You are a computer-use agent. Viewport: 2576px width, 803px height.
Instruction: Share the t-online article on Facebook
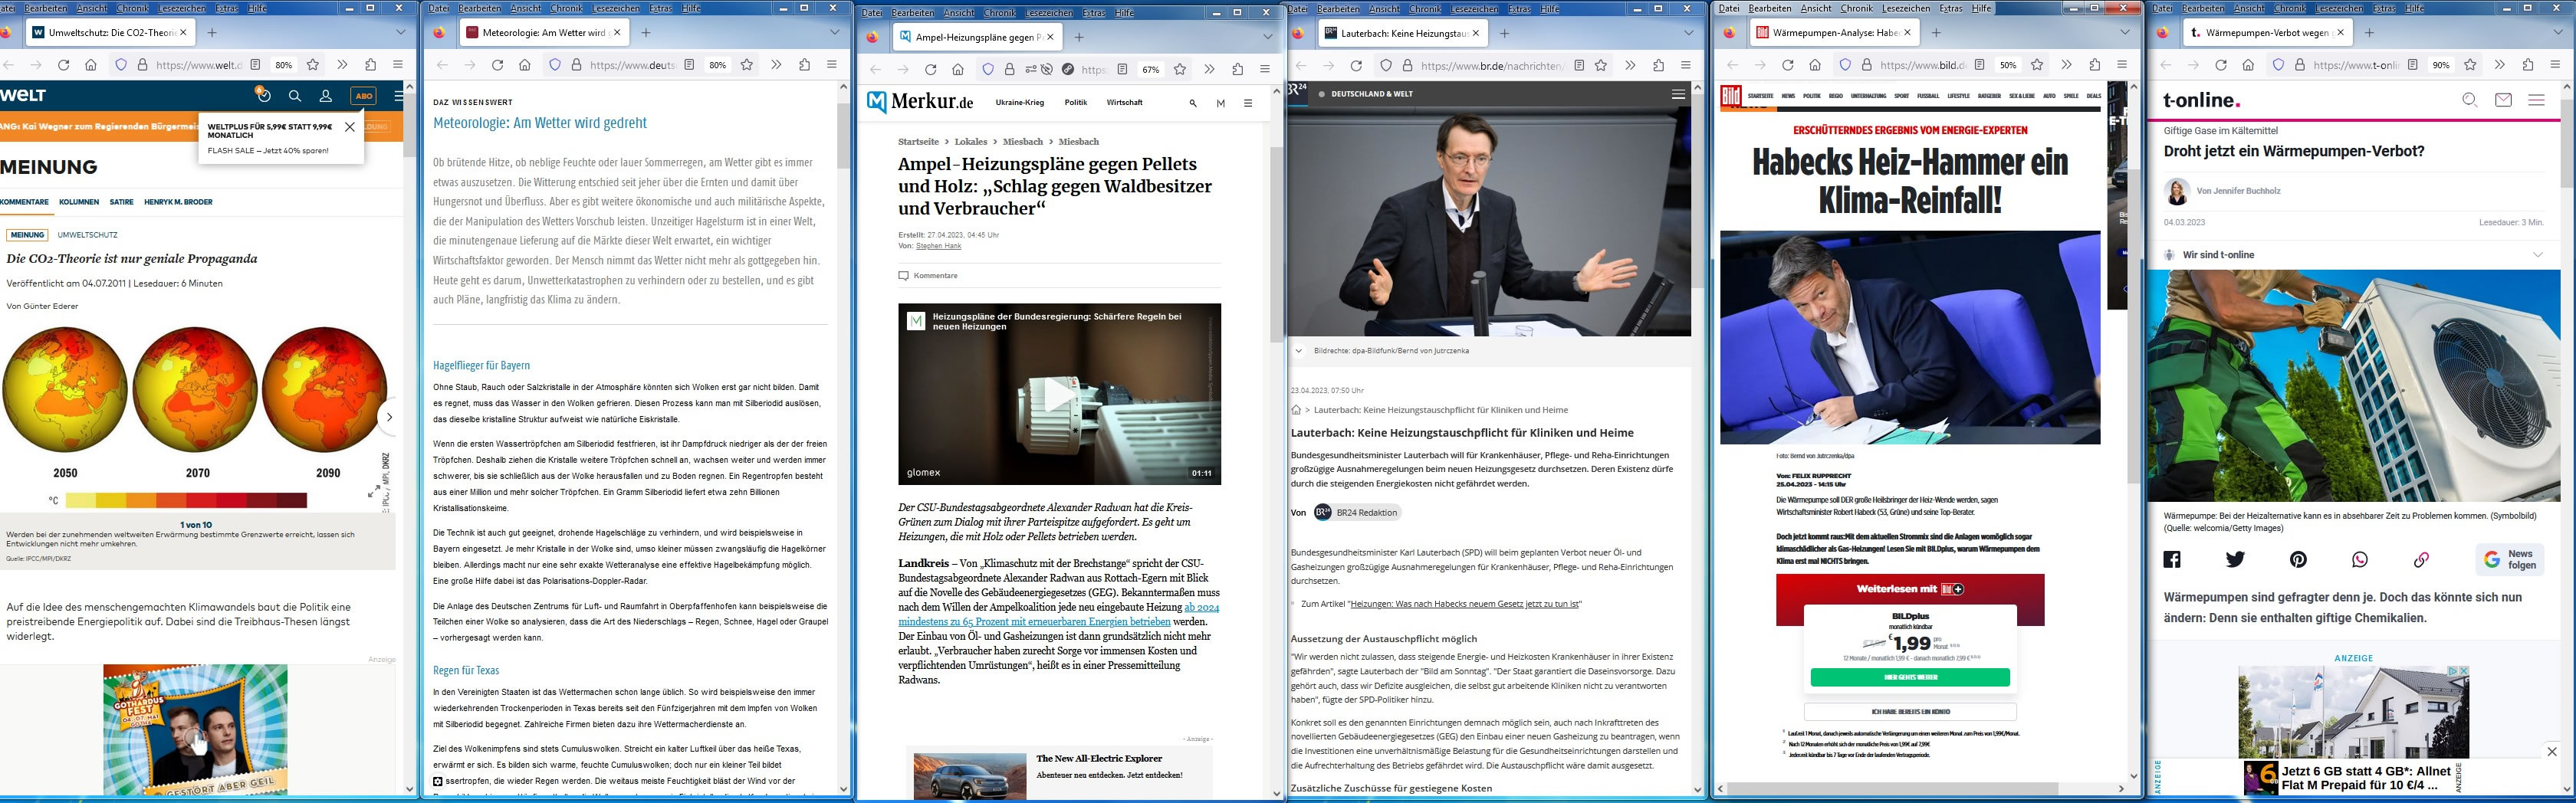point(2172,559)
